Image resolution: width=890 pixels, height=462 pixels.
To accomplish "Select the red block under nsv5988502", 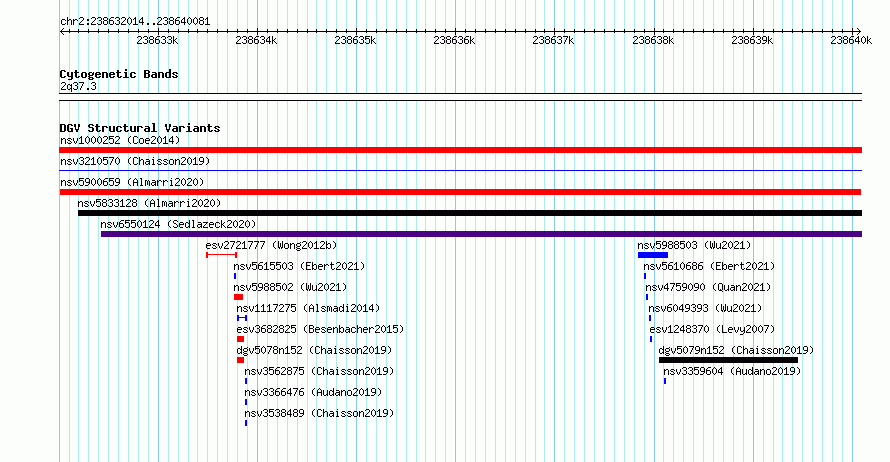I will (x=238, y=297).
